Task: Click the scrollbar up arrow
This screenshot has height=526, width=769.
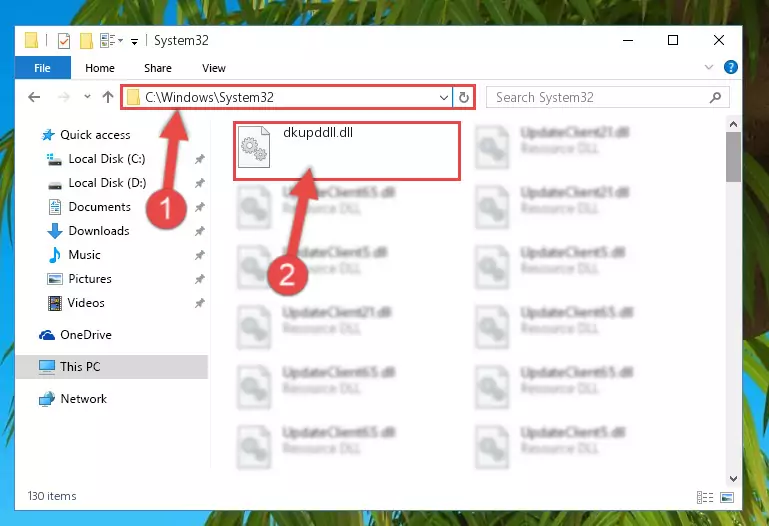Action: point(733,125)
